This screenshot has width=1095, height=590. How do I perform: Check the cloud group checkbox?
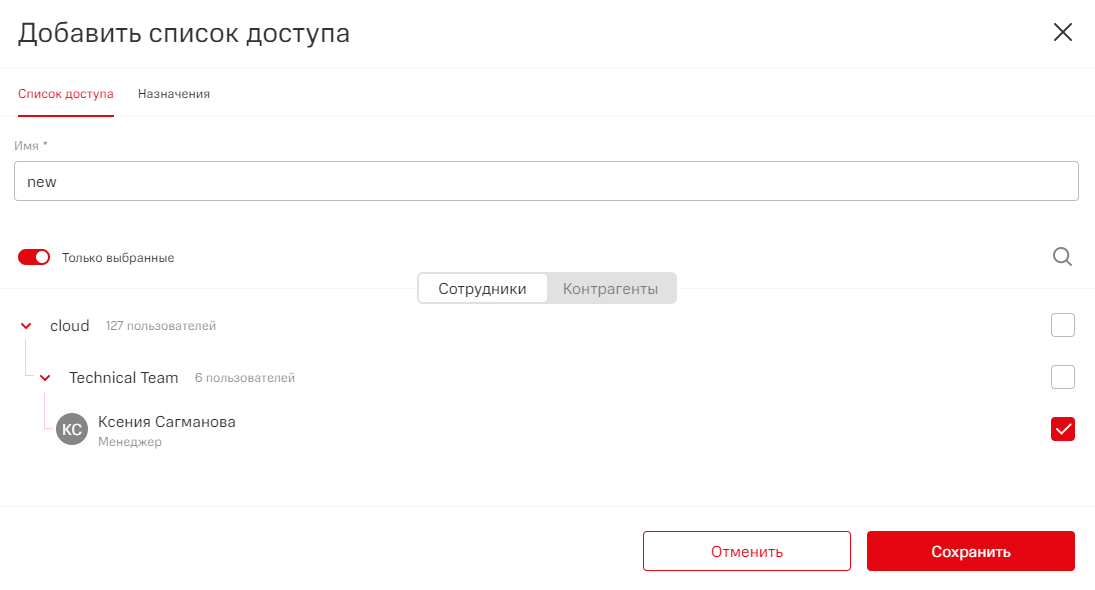(1062, 325)
